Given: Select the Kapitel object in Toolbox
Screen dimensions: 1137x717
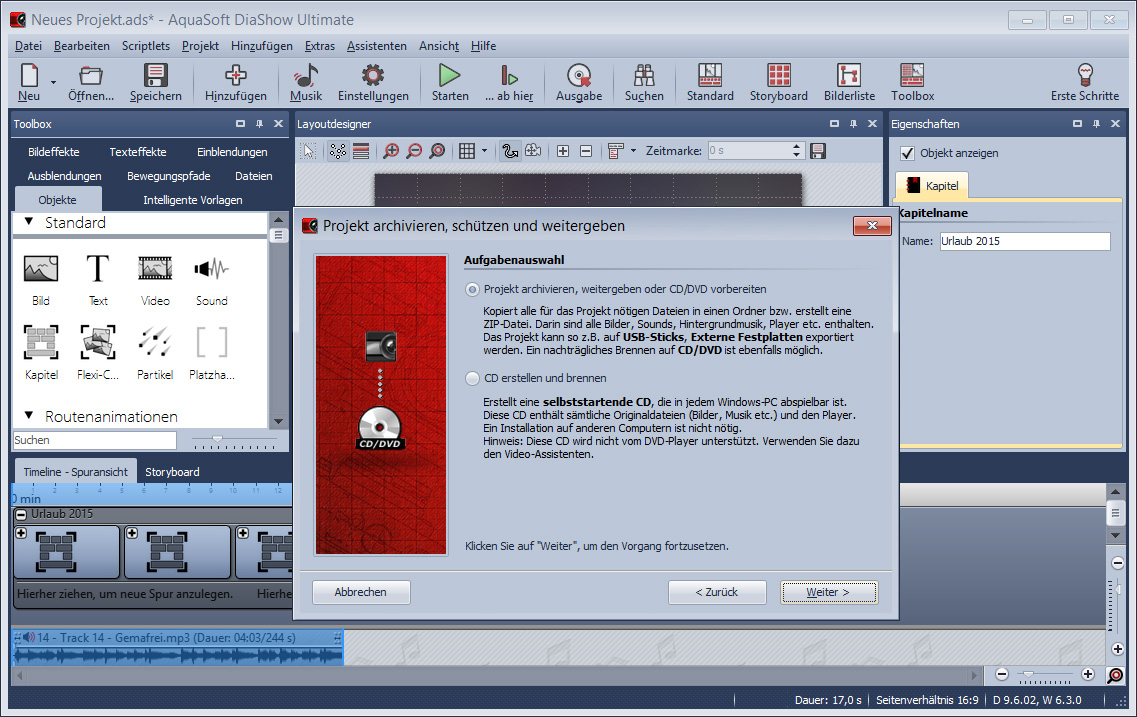Looking at the screenshot, I should (x=41, y=354).
